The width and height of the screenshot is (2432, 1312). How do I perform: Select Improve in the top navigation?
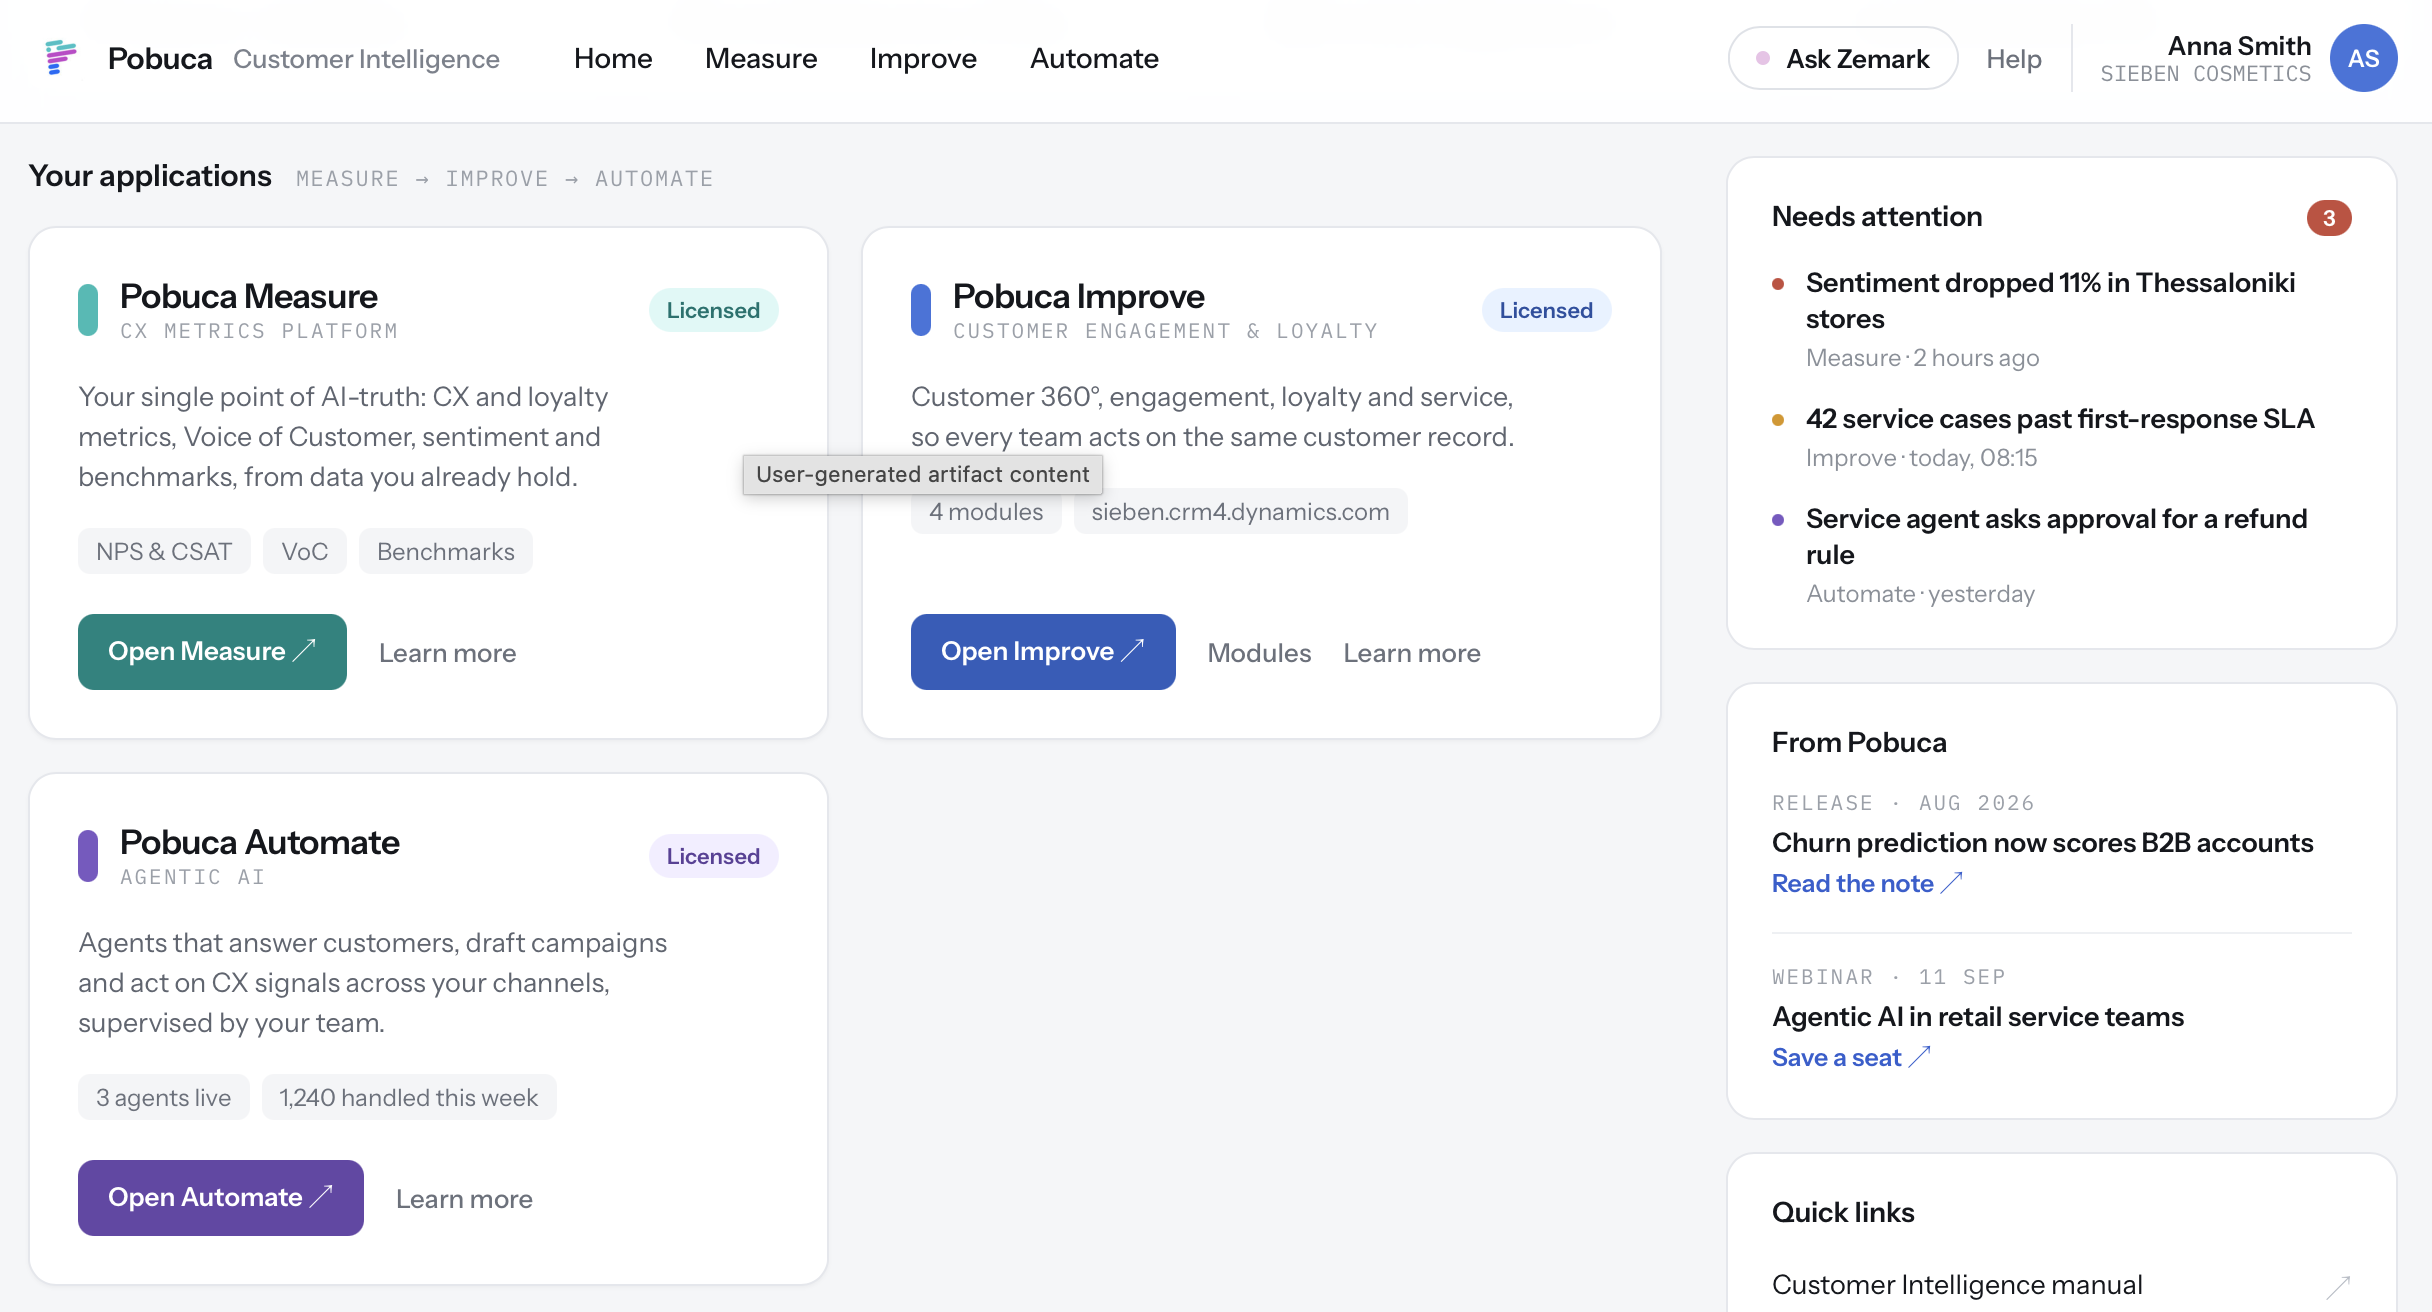coord(923,58)
